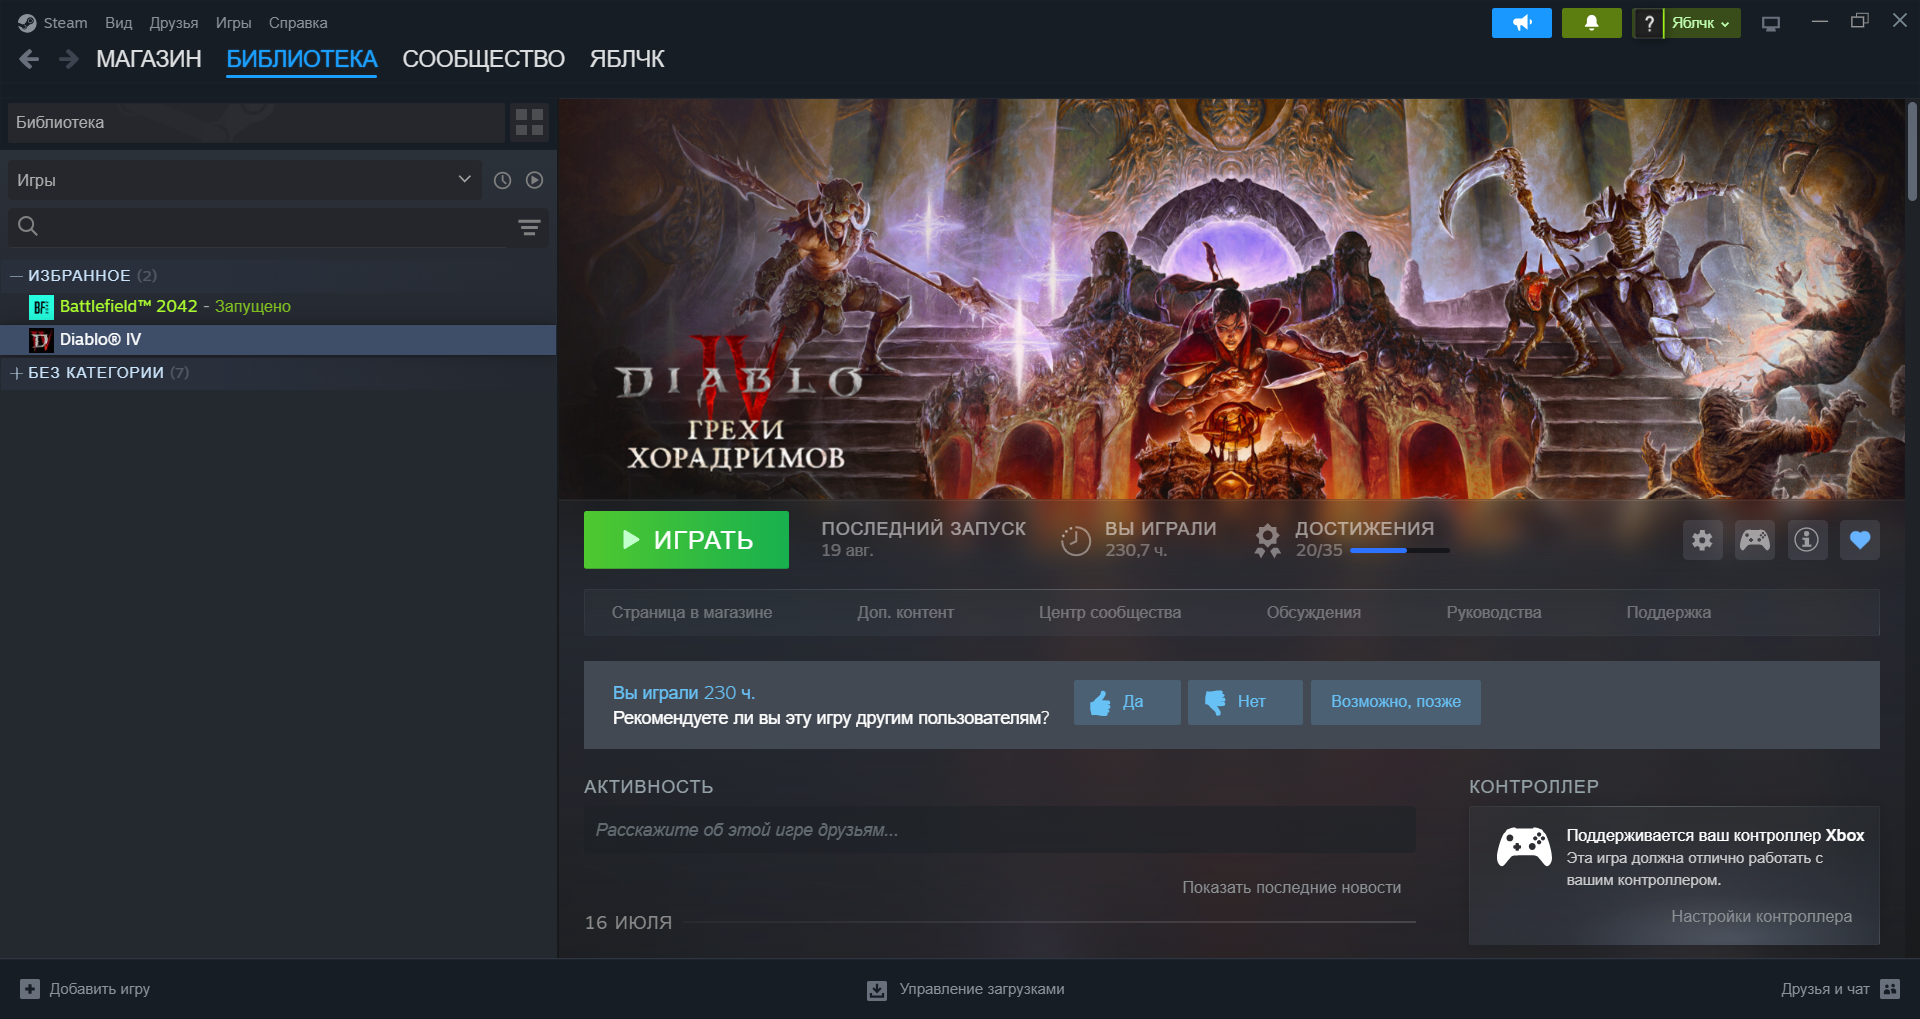
Task: Launch Diablo IV with ИГРАТЬ button
Action: (686, 540)
